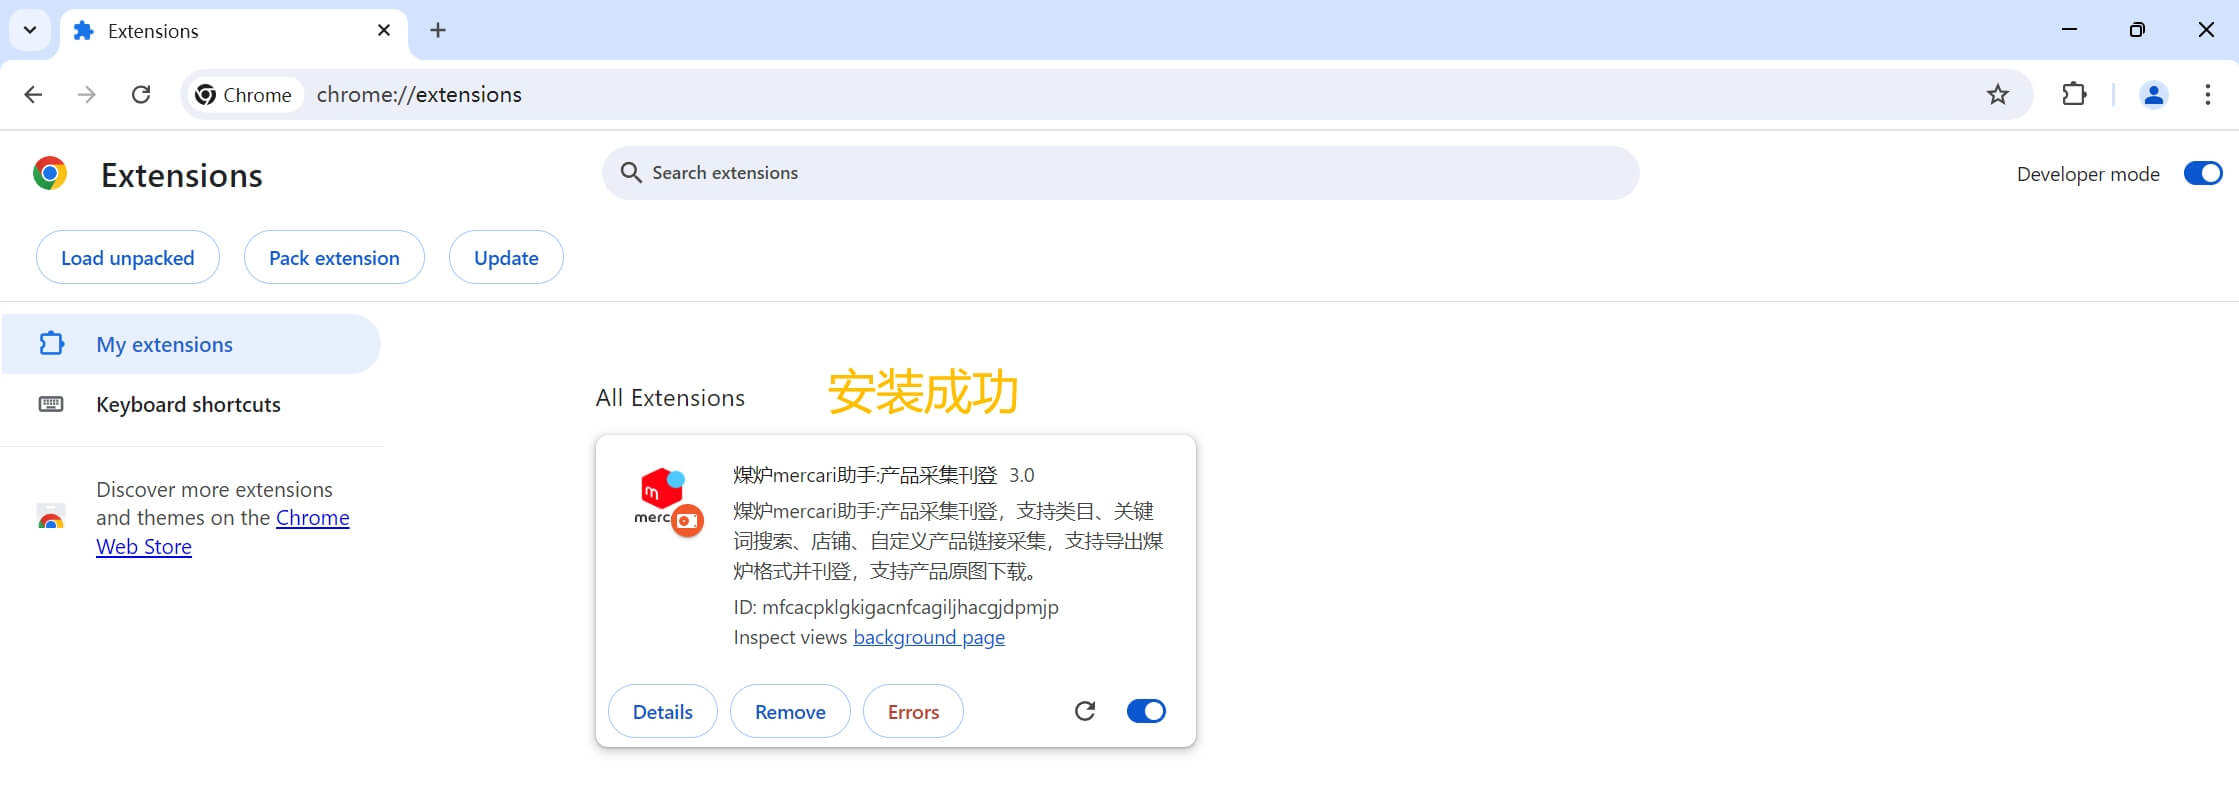Open the background page link

click(929, 637)
